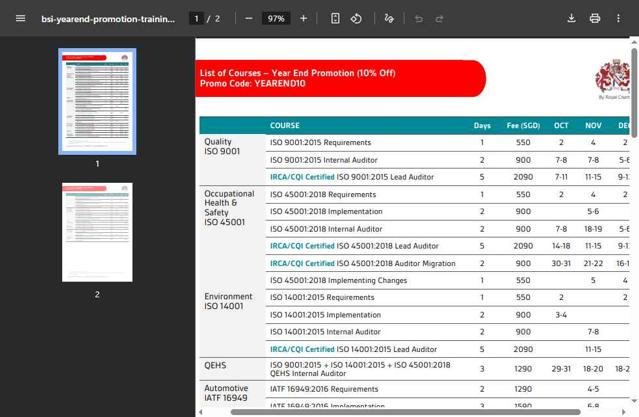
Task: Download the PDF file
Action: coord(571,18)
